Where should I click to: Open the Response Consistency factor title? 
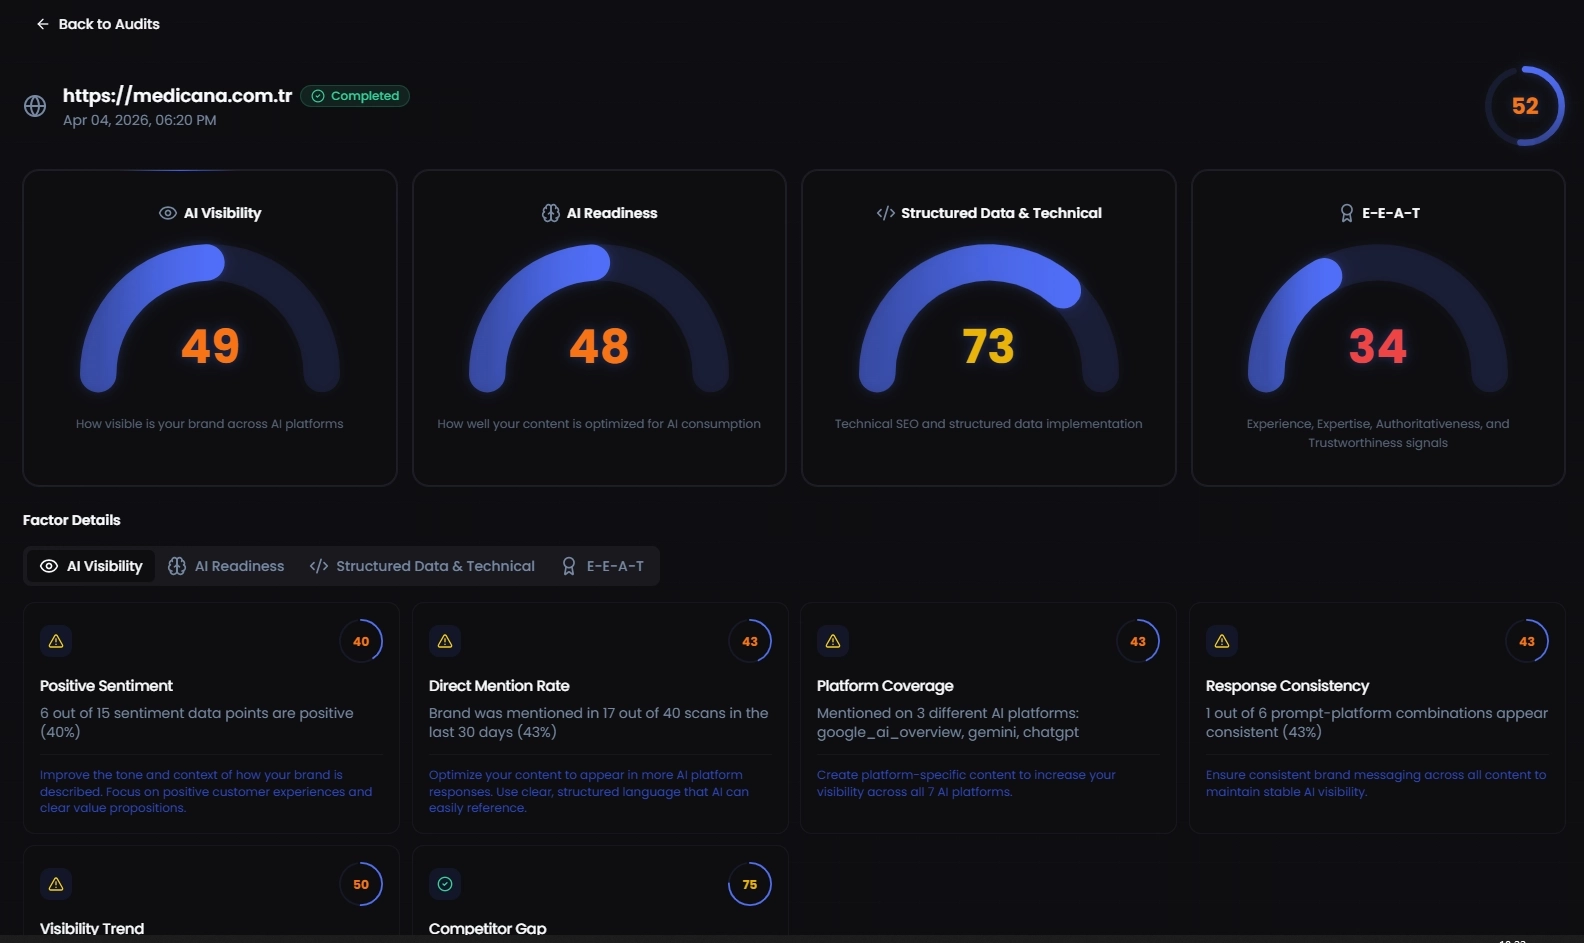coord(1287,686)
